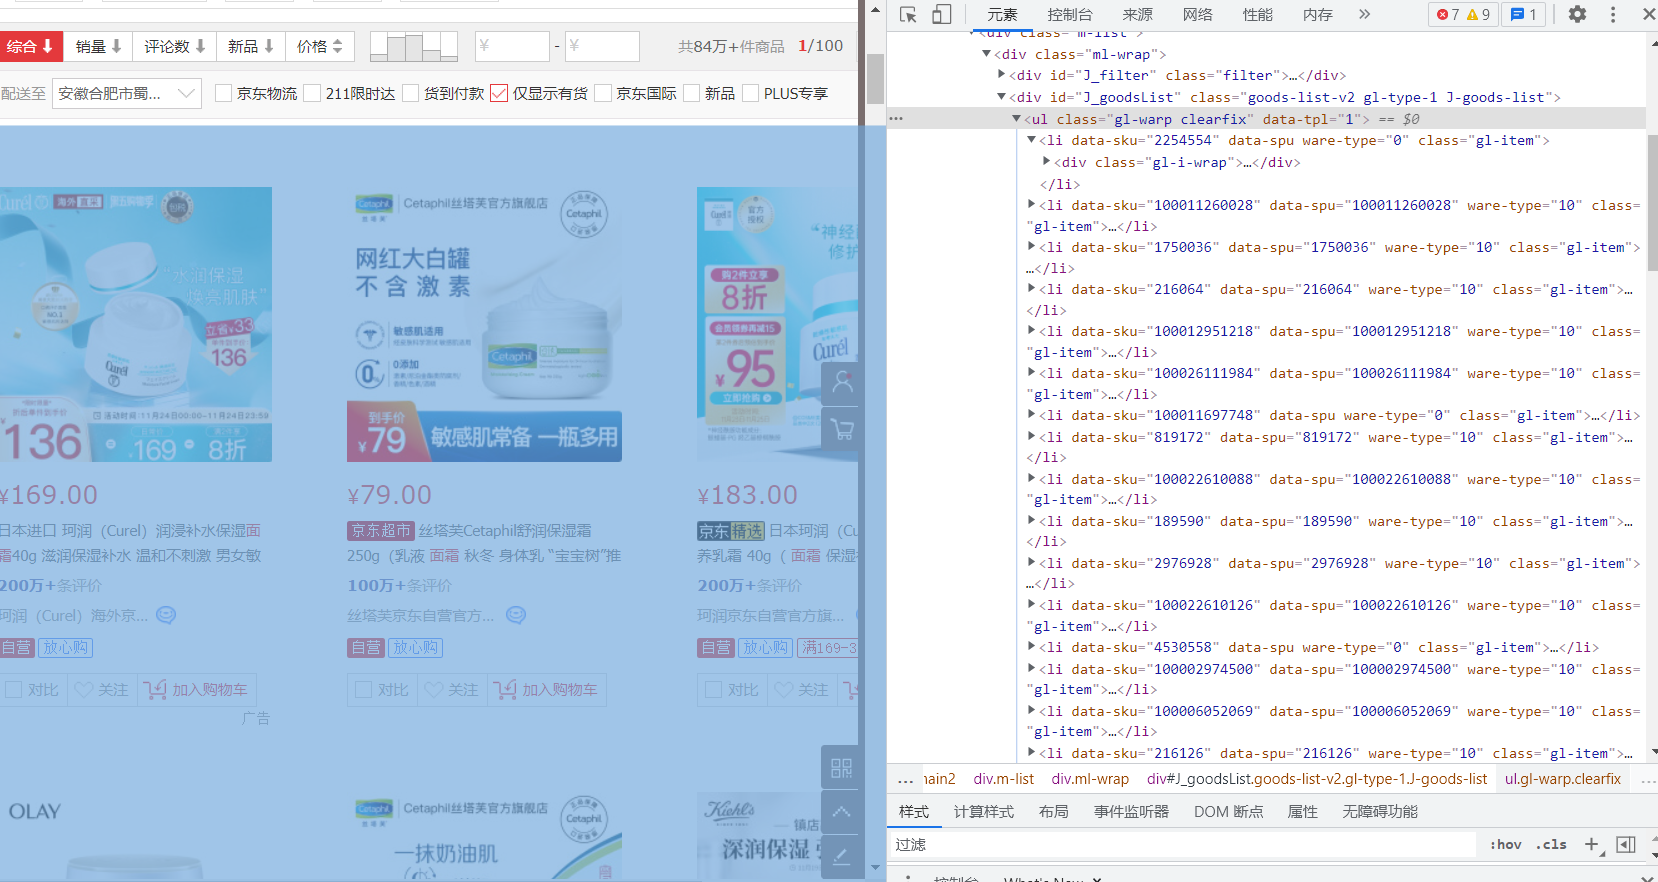This screenshot has height=882, width=1658.
Task: Expand li data-sku 100011260028 node
Action: point(1032,205)
